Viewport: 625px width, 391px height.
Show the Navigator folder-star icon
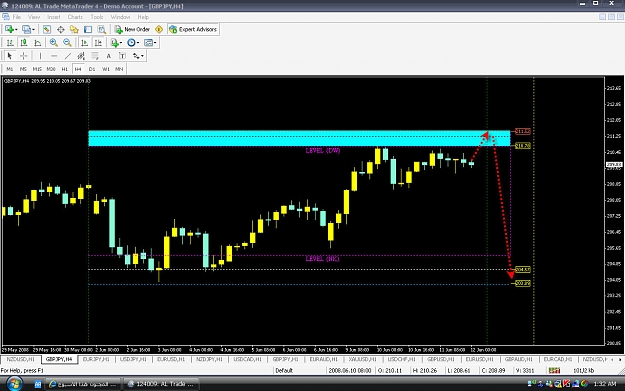[x=74, y=29]
